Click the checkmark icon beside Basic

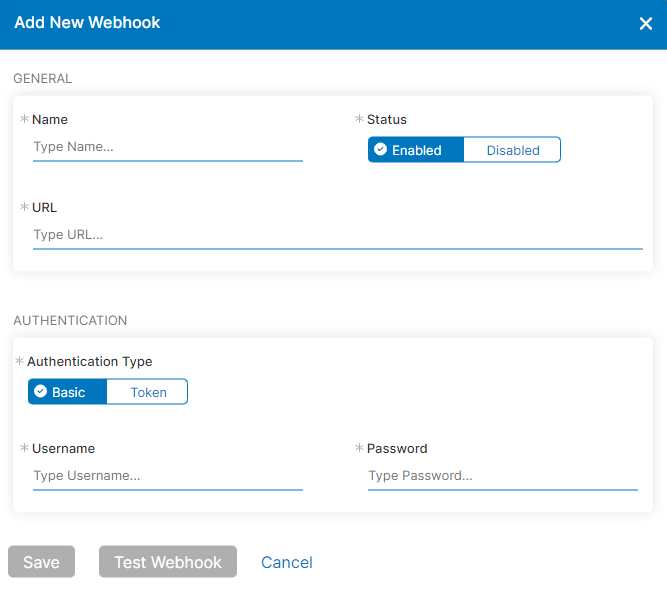pyautogui.click(x=41, y=392)
